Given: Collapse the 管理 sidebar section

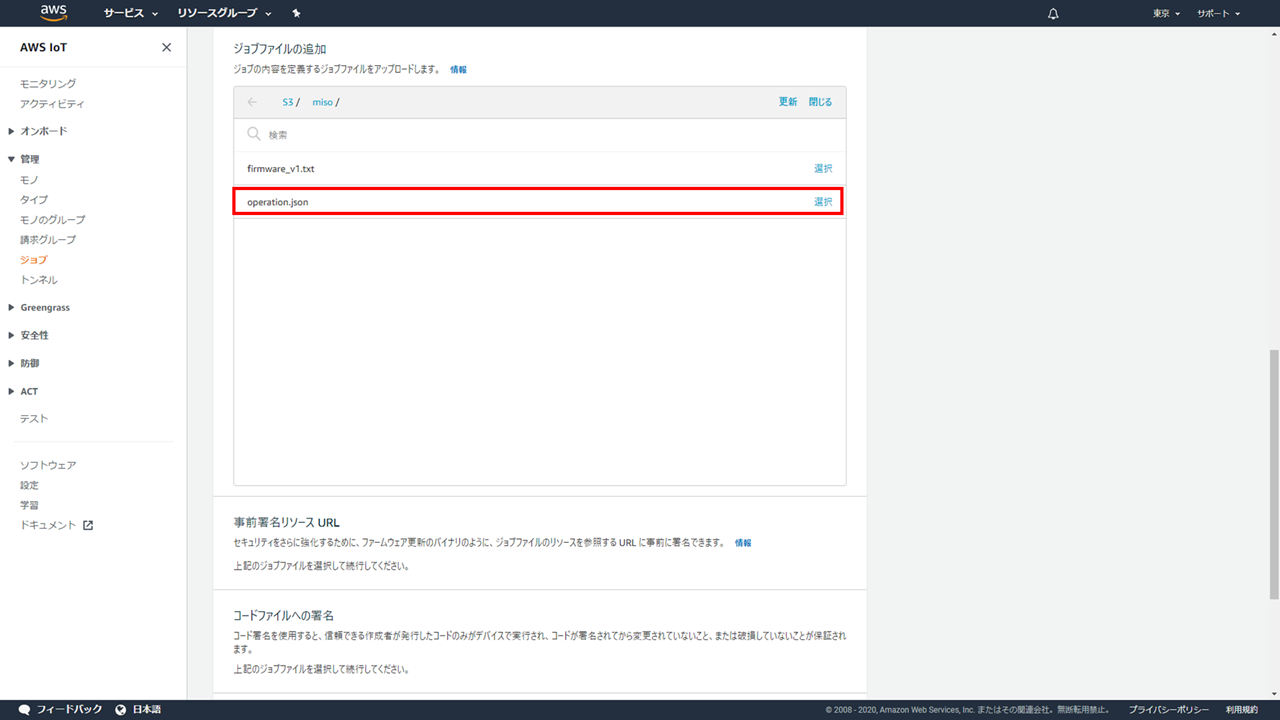Looking at the screenshot, I should (x=29, y=159).
